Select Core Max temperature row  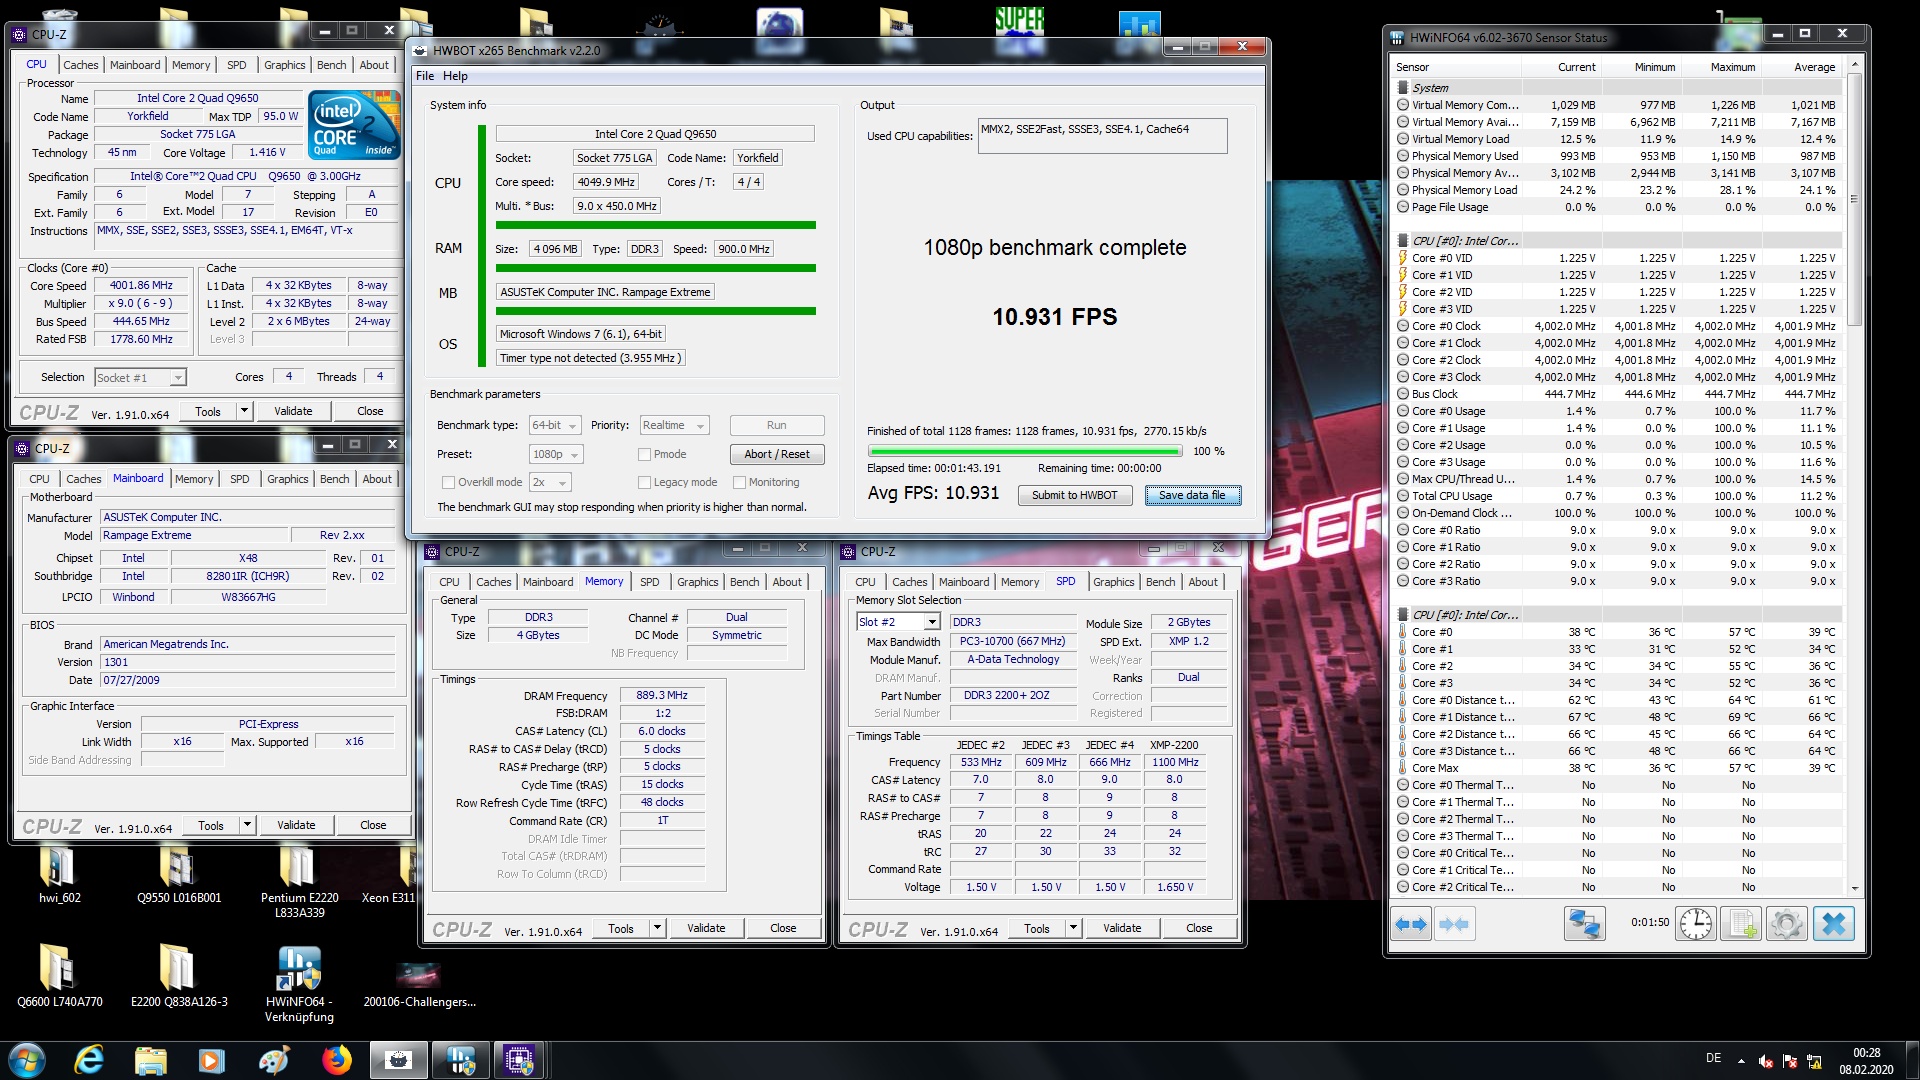coord(1617,768)
